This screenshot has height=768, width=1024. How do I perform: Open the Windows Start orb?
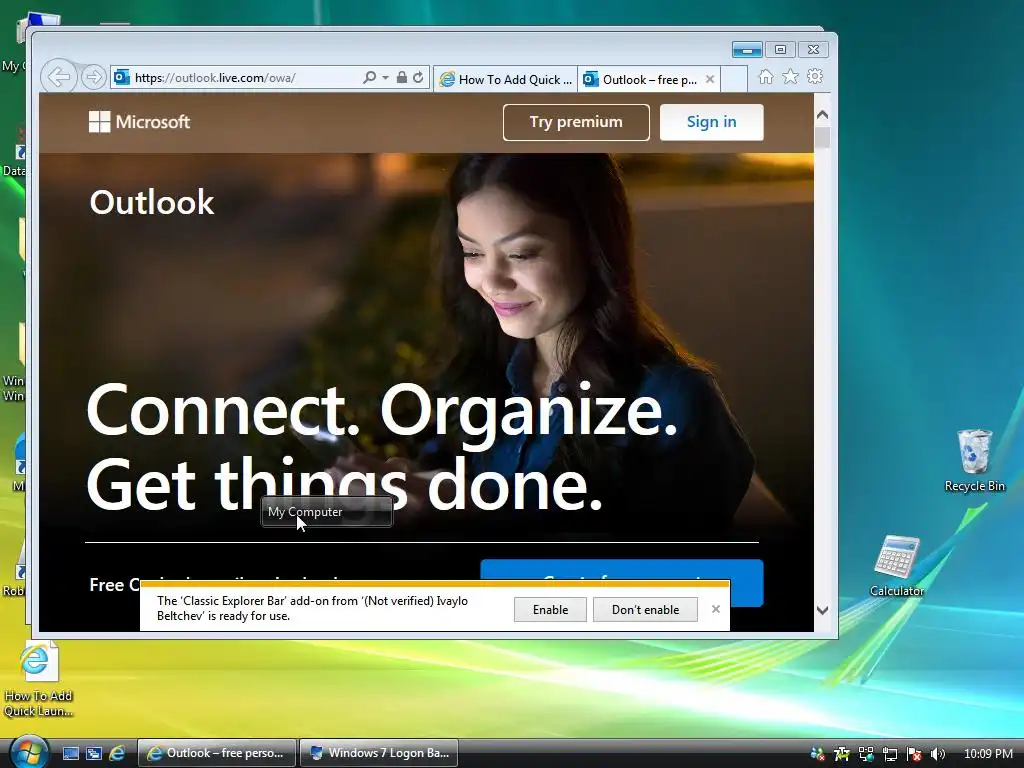[29, 752]
